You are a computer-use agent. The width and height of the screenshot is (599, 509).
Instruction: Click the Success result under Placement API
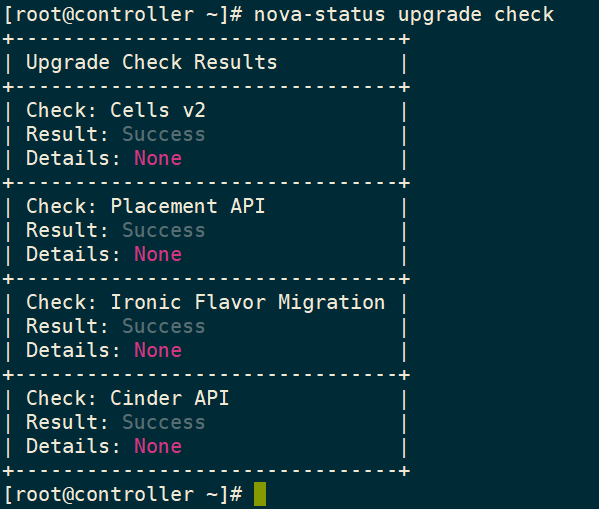coord(164,230)
